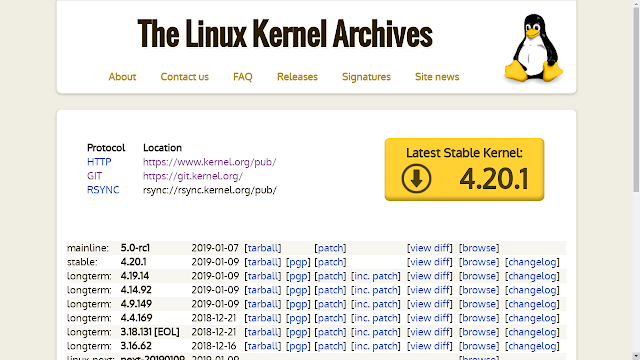This screenshot has width=640, height=360.
Task: Click the Tux penguin logo
Action: coord(534,48)
